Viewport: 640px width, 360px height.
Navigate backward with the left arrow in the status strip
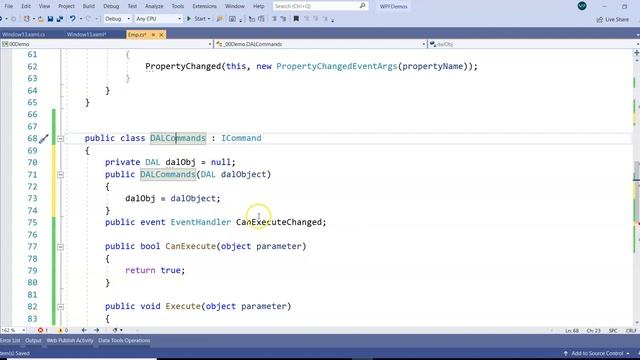(84, 330)
